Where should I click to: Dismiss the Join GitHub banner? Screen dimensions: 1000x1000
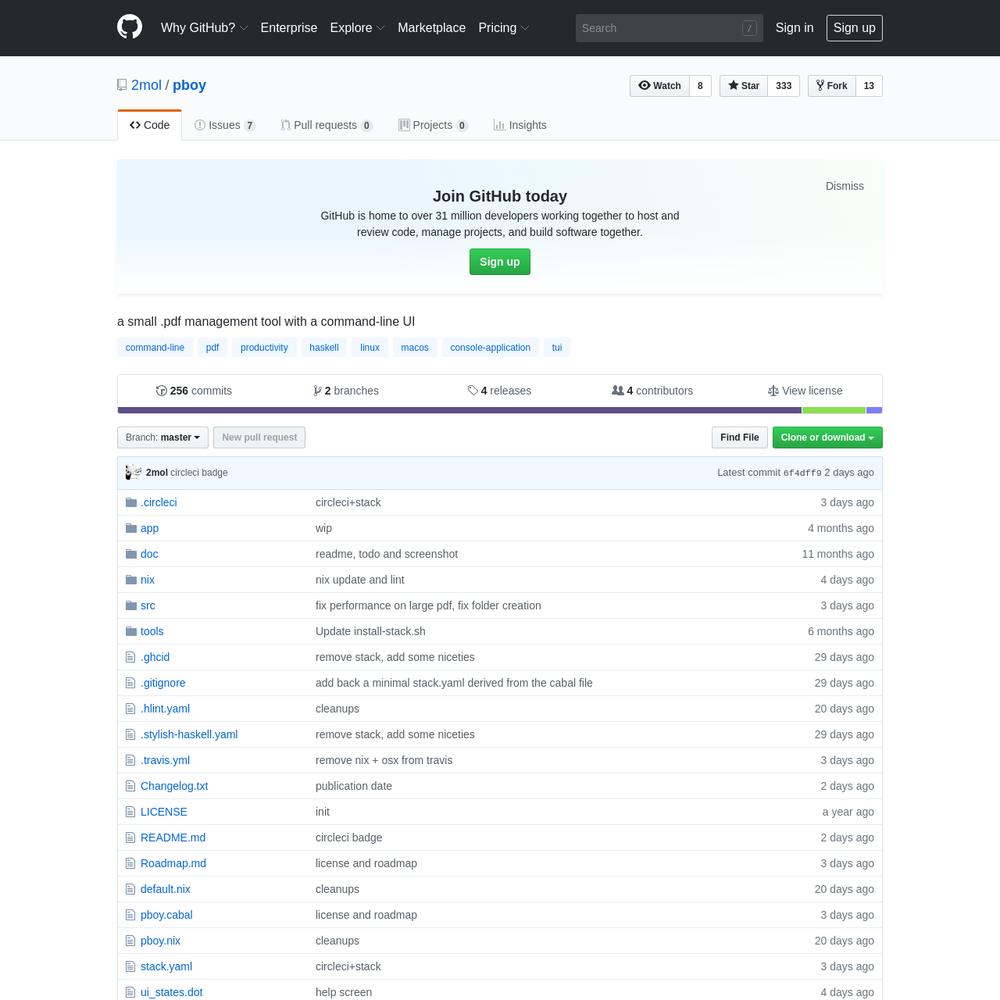click(x=844, y=186)
